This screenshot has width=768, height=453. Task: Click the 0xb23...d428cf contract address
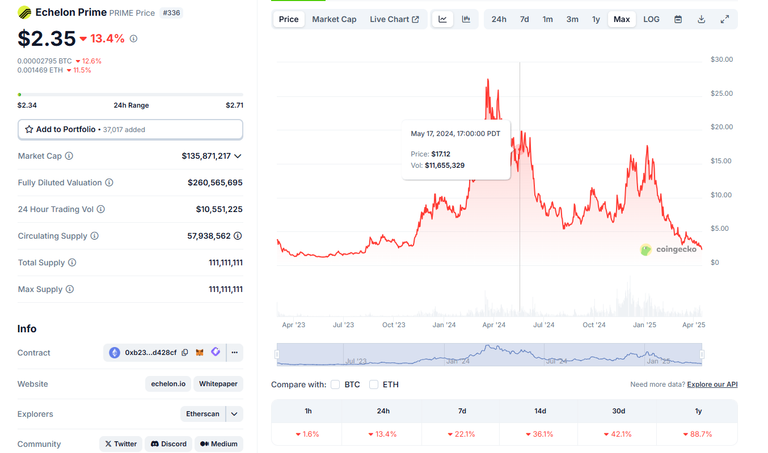(x=150, y=353)
